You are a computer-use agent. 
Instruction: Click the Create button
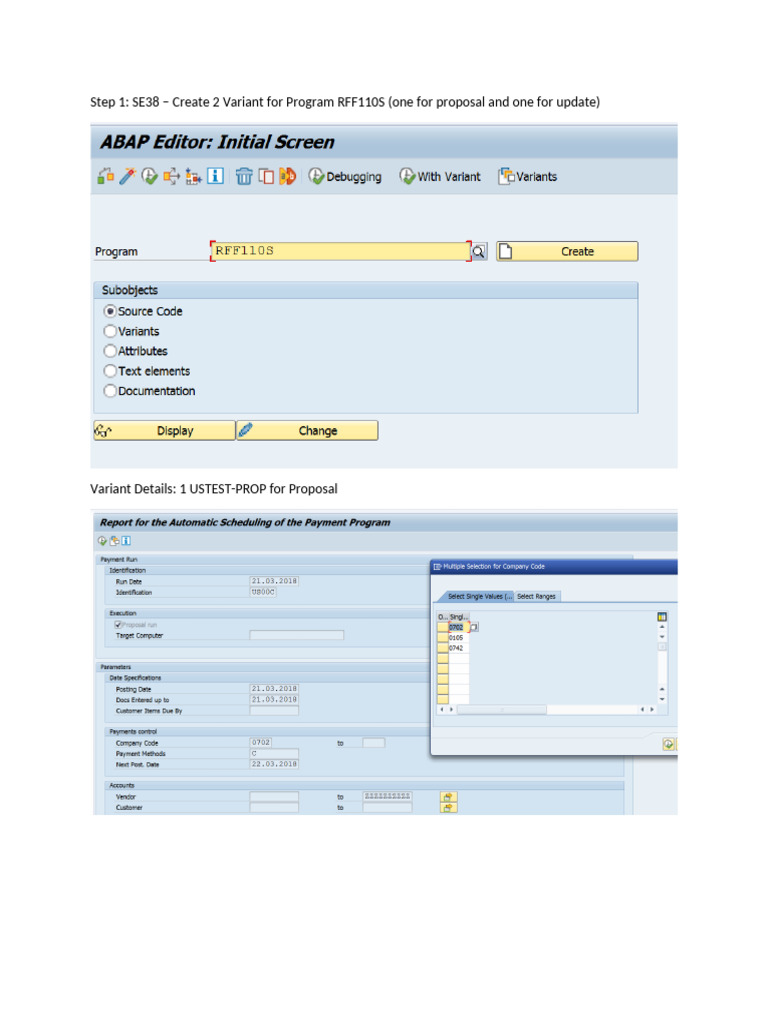[x=567, y=251]
